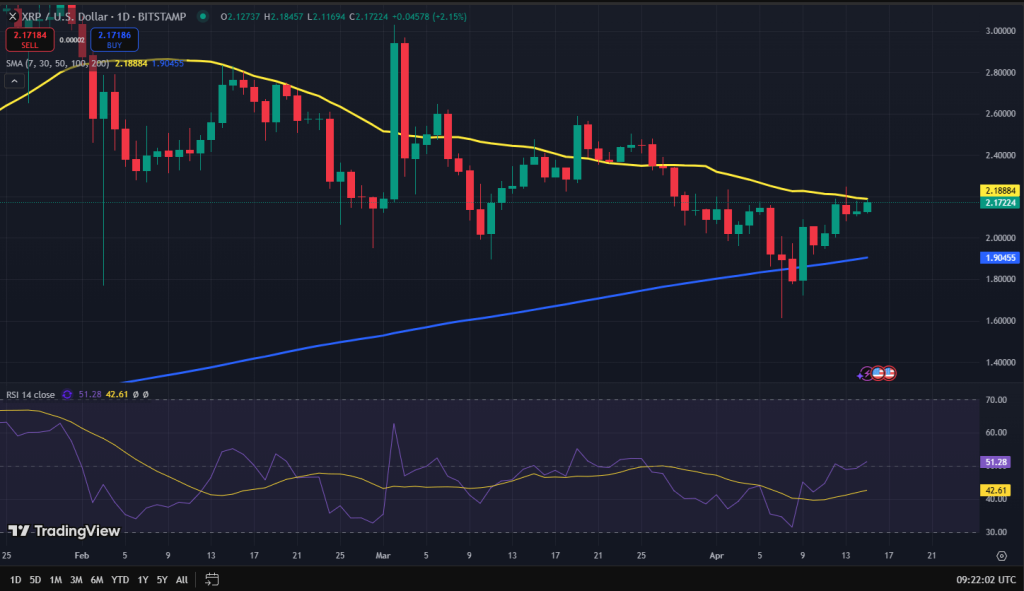Click the SMA indicator legend label
This screenshot has width=1024, height=591.
(x=57, y=63)
